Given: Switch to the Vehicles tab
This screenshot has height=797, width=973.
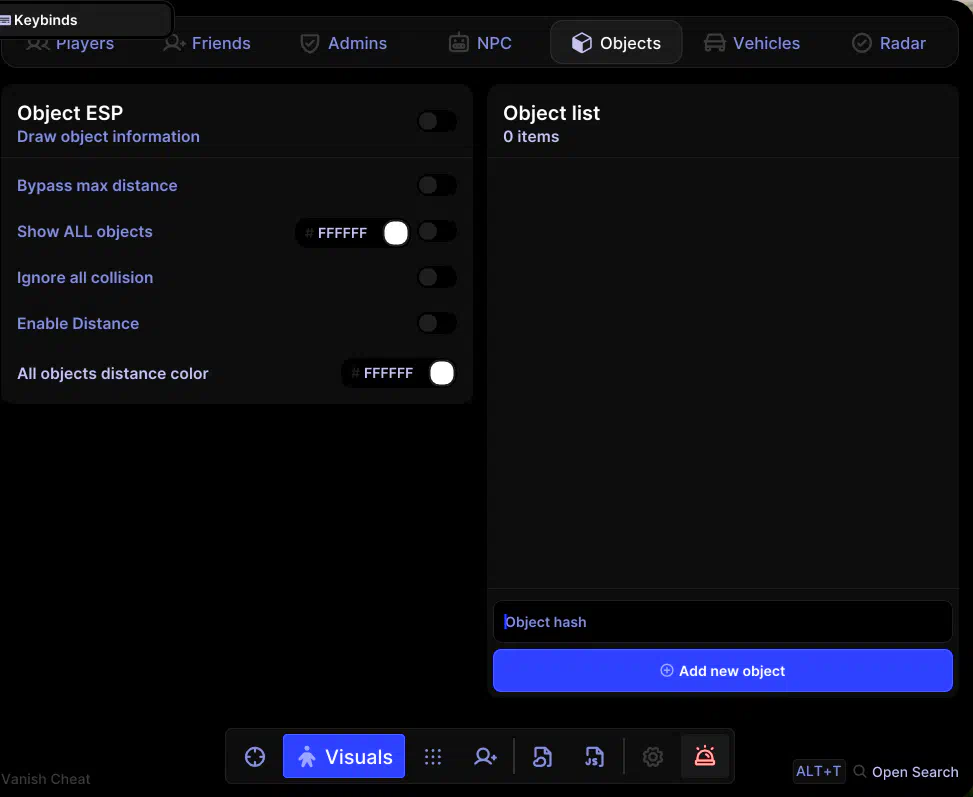Looking at the screenshot, I should coord(753,43).
